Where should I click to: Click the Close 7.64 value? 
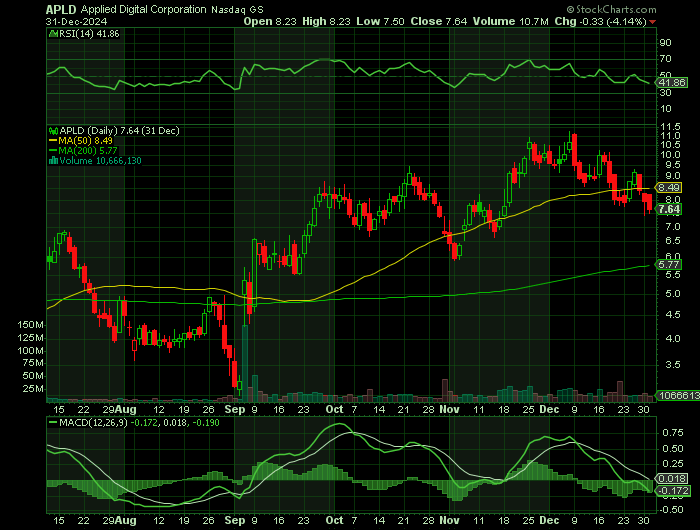click(439, 21)
